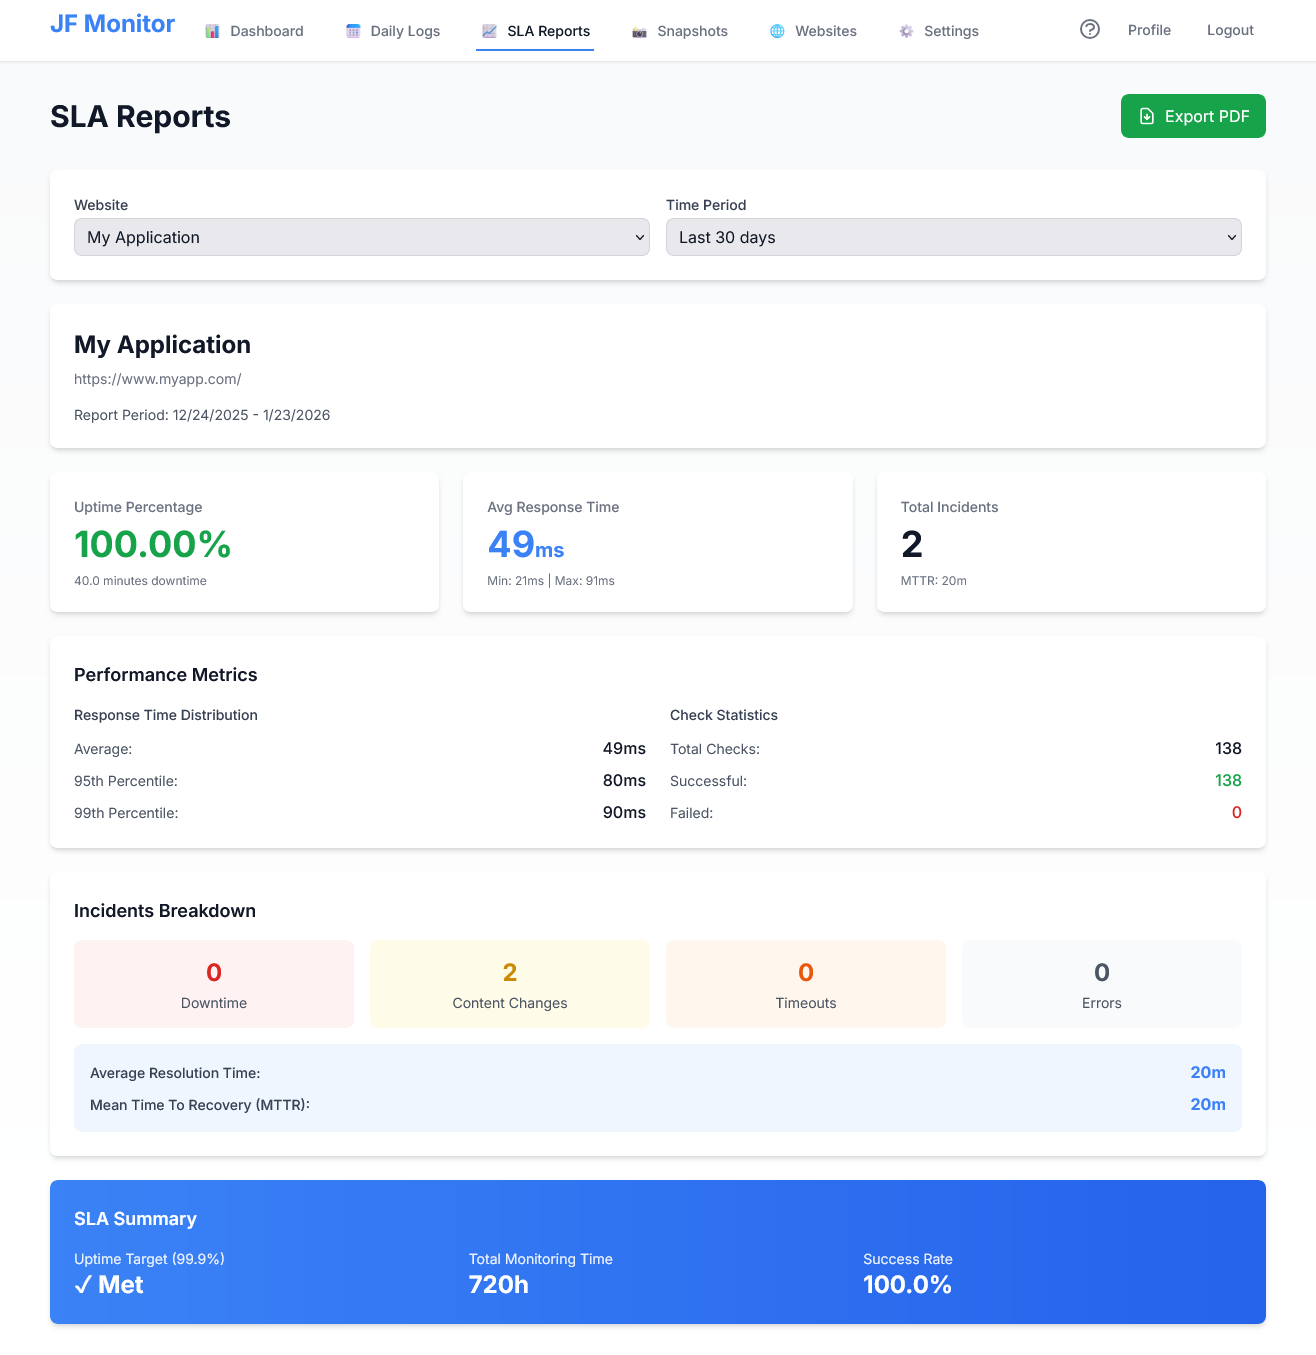Click the Uptime Percentage metric card
Screen dimensions: 1316x1355
pyautogui.click(x=244, y=542)
